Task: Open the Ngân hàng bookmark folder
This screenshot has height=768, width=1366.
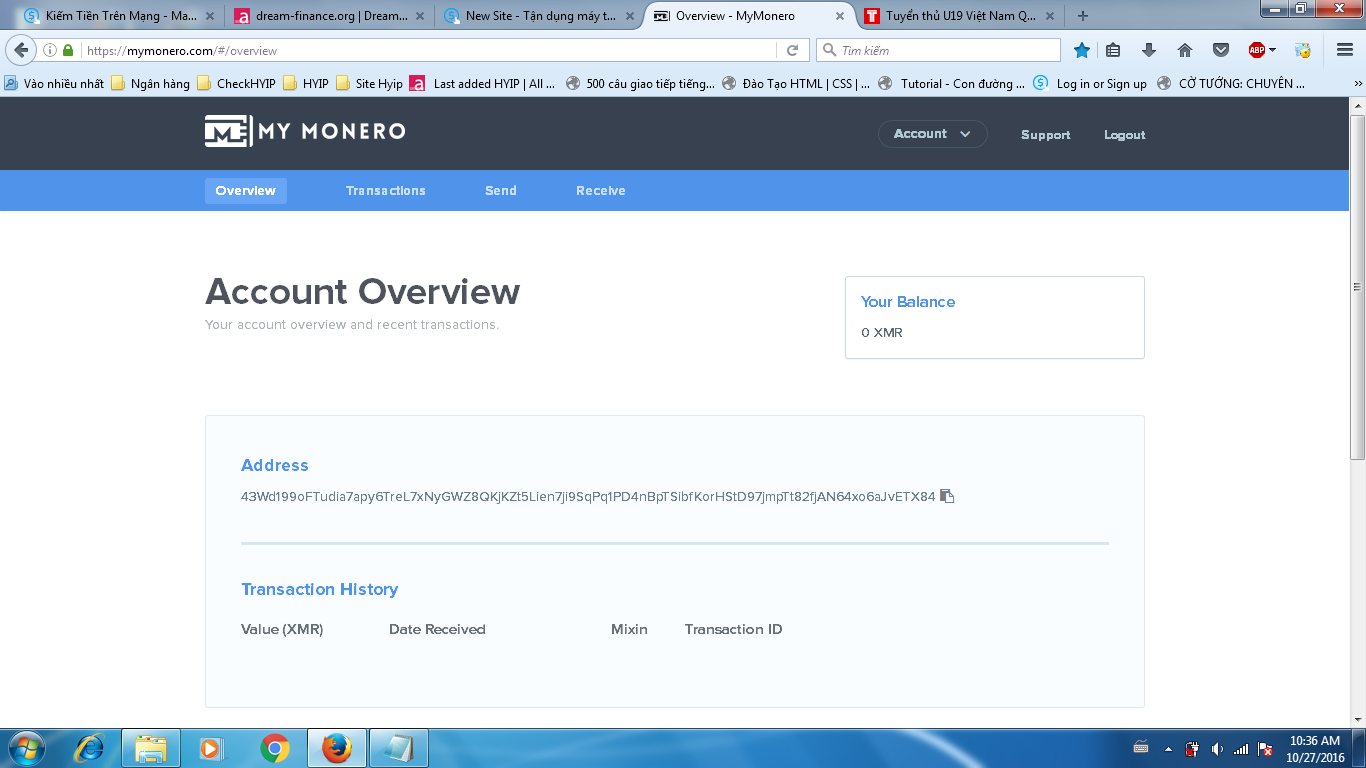Action: 150,84
